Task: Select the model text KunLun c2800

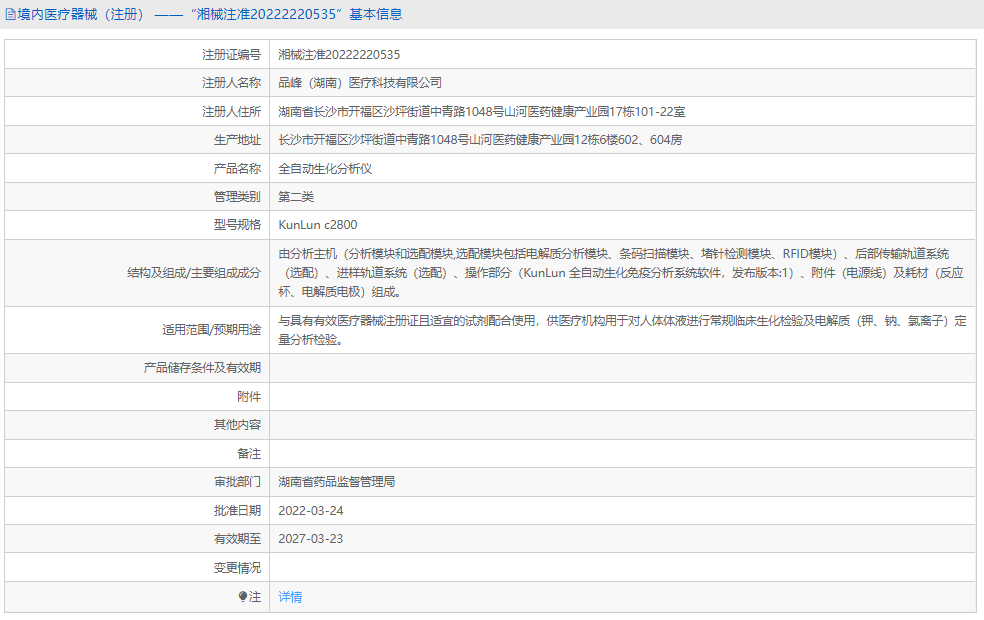Action: click(x=318, y=224)
